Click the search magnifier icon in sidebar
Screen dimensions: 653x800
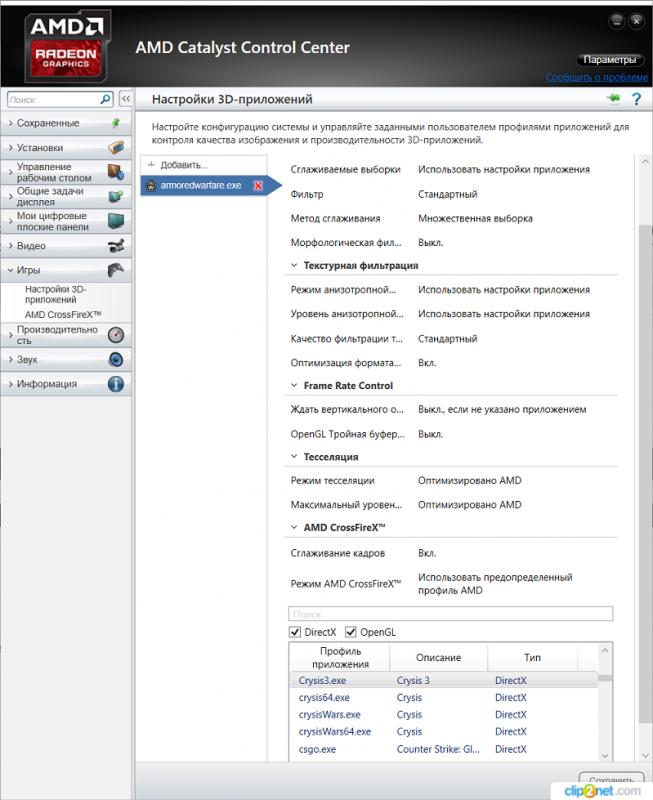pos(106,100)
